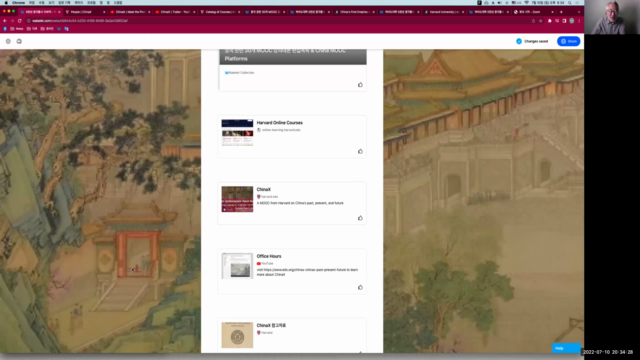The image size is (640, 360).
Task: Open the Chrome profile avatar
Action: [x=572, y=21]
